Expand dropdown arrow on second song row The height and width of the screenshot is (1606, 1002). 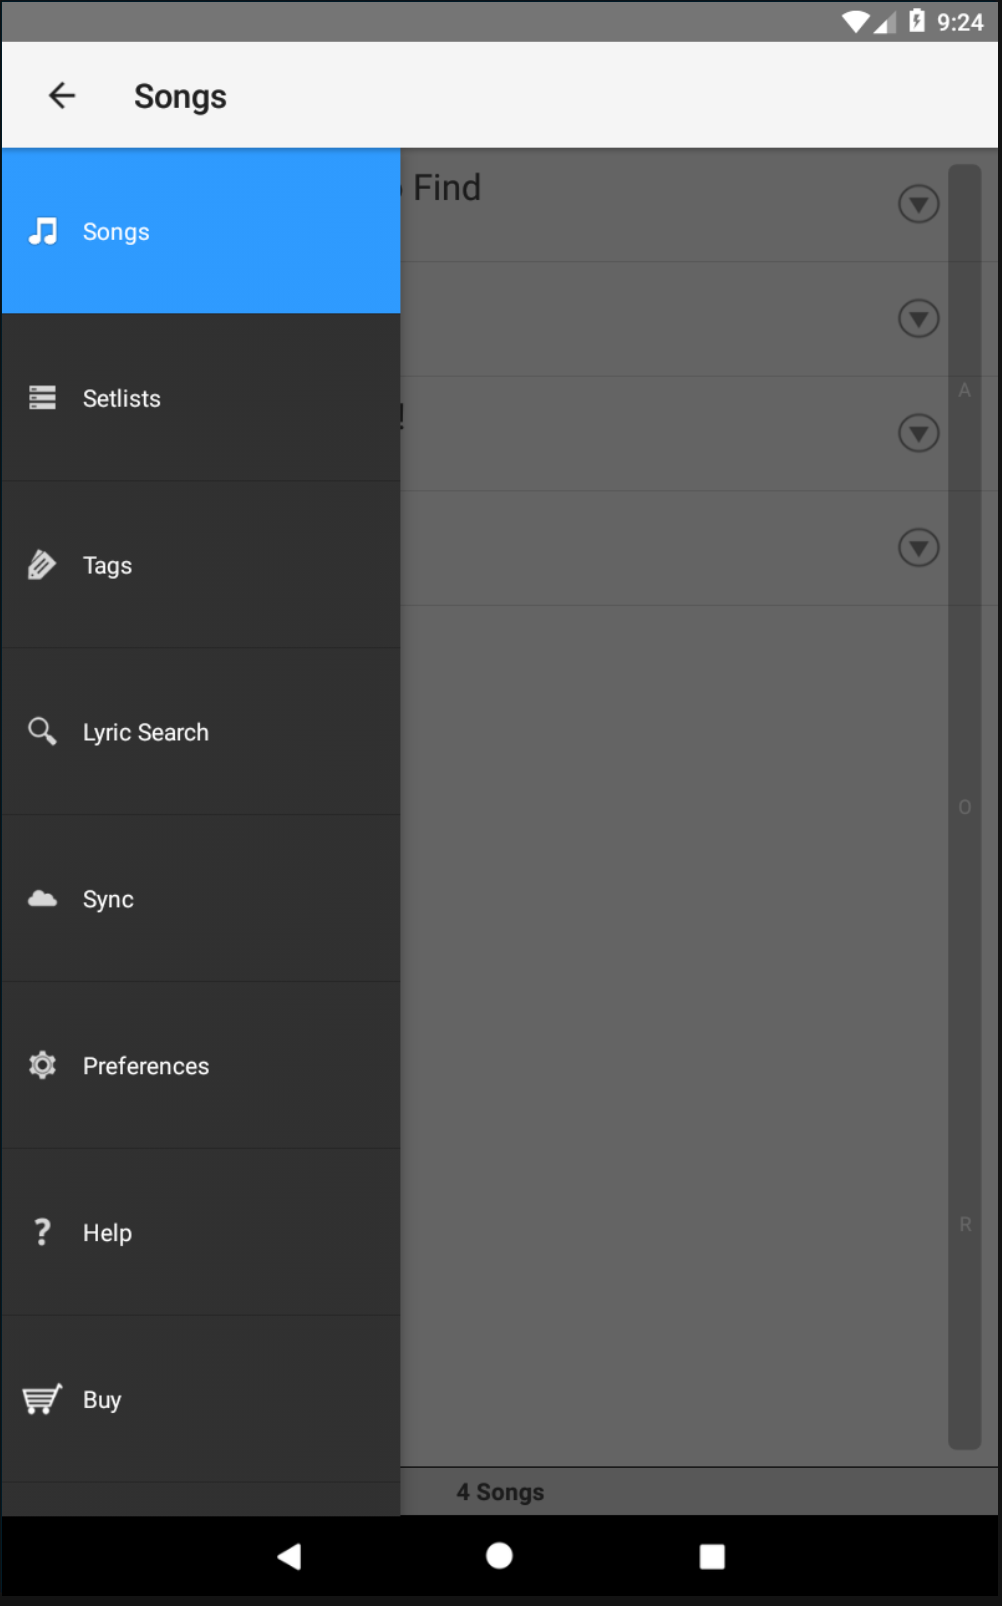pyautogui.click(x=918, y=319)
